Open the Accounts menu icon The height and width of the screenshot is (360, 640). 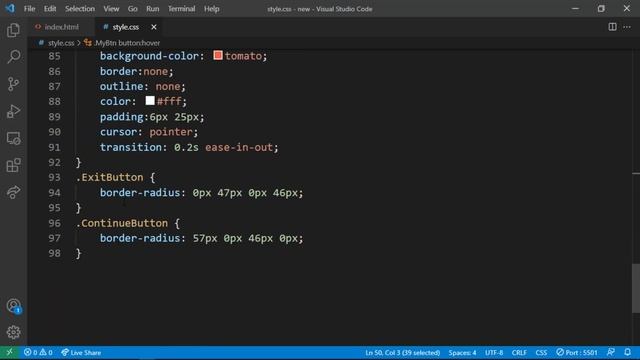pos(13,306)
